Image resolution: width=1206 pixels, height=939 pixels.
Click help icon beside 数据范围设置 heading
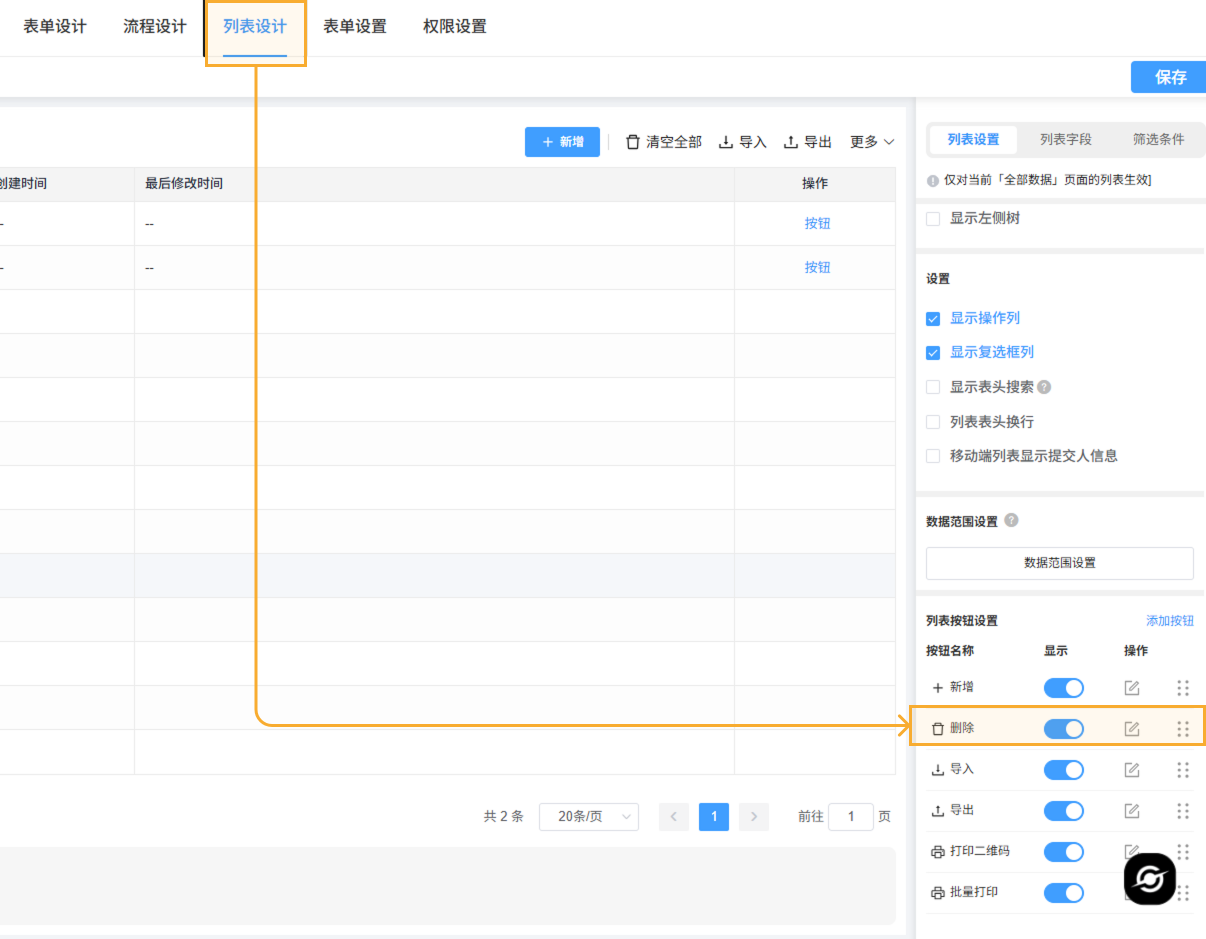(1011, 521)
